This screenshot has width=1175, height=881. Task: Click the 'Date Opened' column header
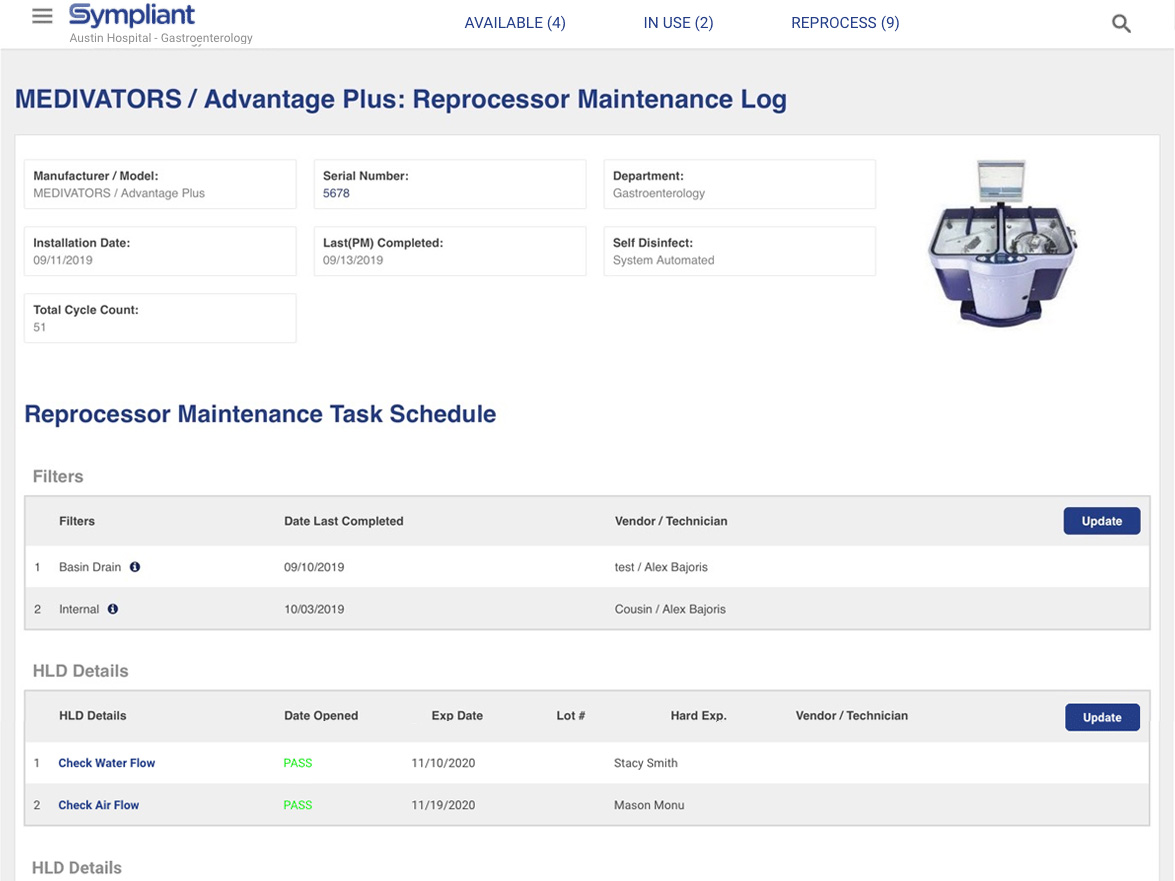point(321,715)
